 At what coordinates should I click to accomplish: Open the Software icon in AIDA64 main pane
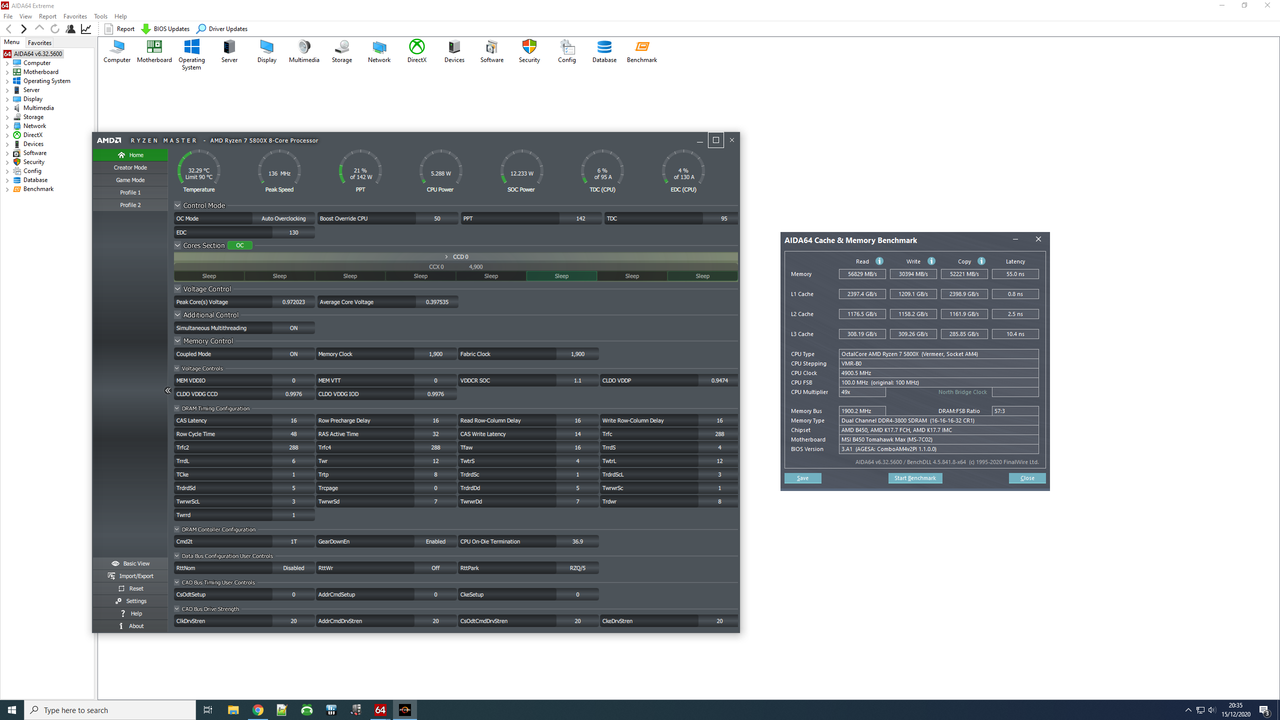(492, 47)
